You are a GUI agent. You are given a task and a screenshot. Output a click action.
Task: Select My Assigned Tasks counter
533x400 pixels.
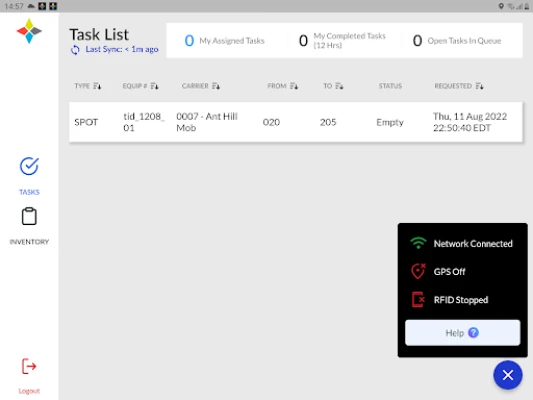tap(224, 41)
